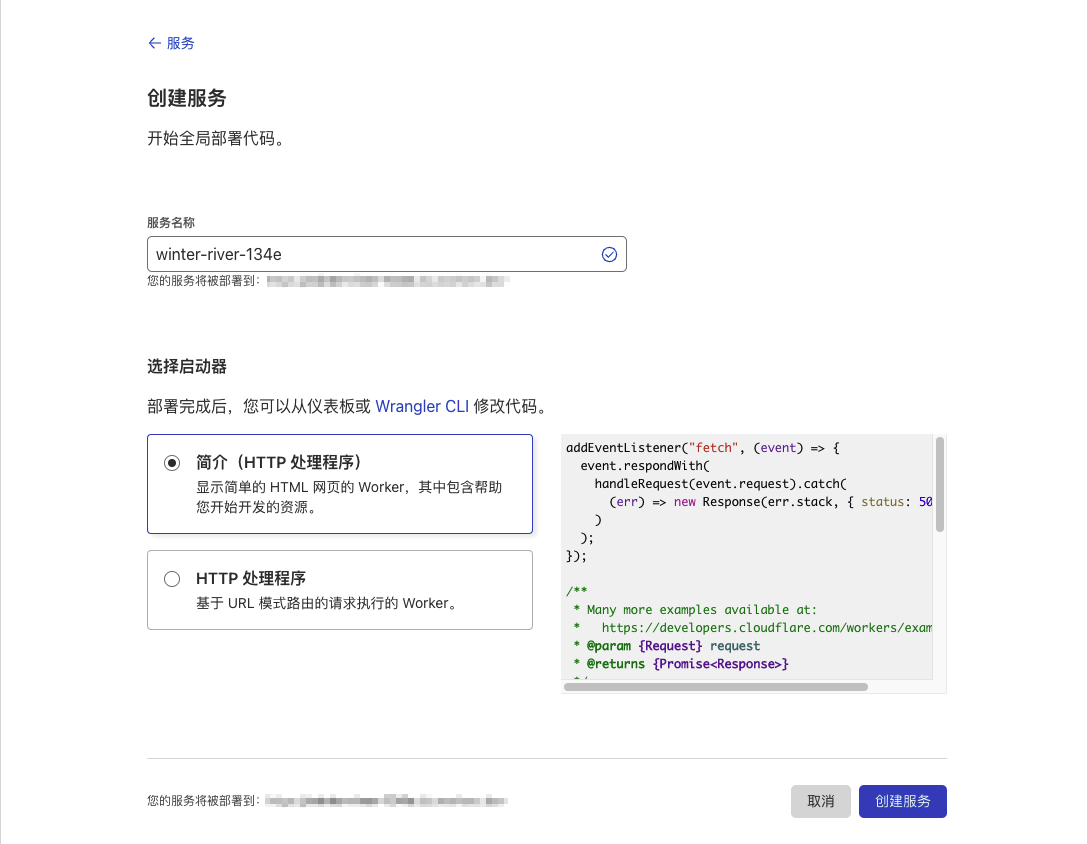Click the code preview horizontal scrollbar
1087x844 pixels.
click(x=715, y=687)
